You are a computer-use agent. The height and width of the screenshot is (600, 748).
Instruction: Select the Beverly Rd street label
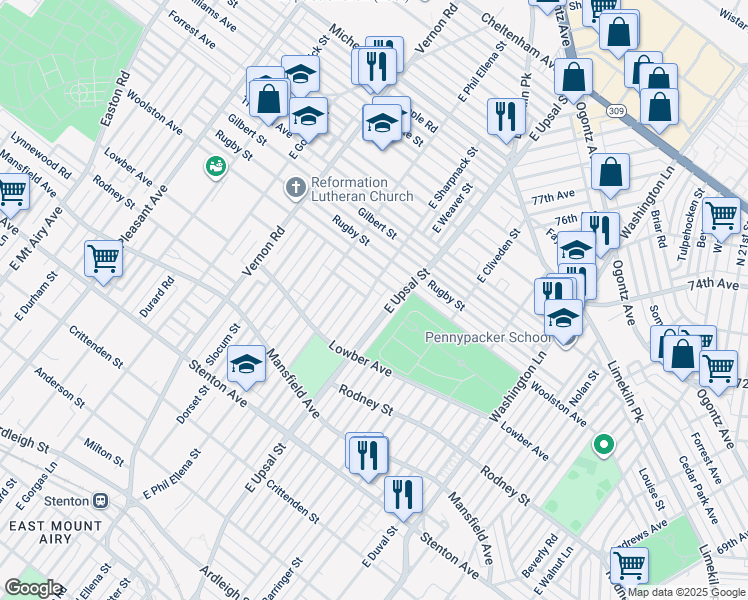540,556
